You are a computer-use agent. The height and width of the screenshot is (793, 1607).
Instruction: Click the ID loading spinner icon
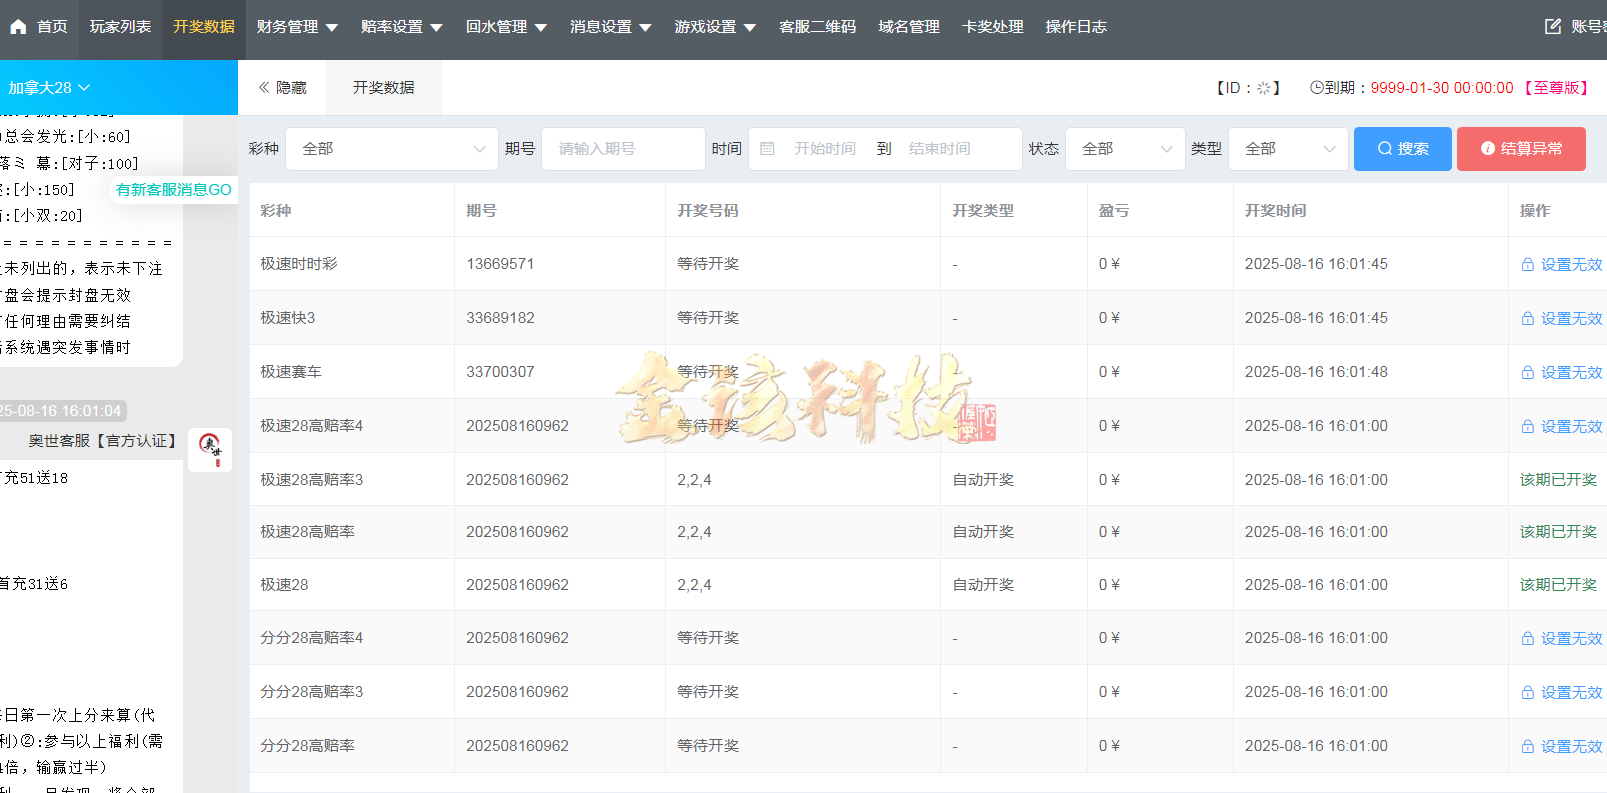(x=1264, y=88)
